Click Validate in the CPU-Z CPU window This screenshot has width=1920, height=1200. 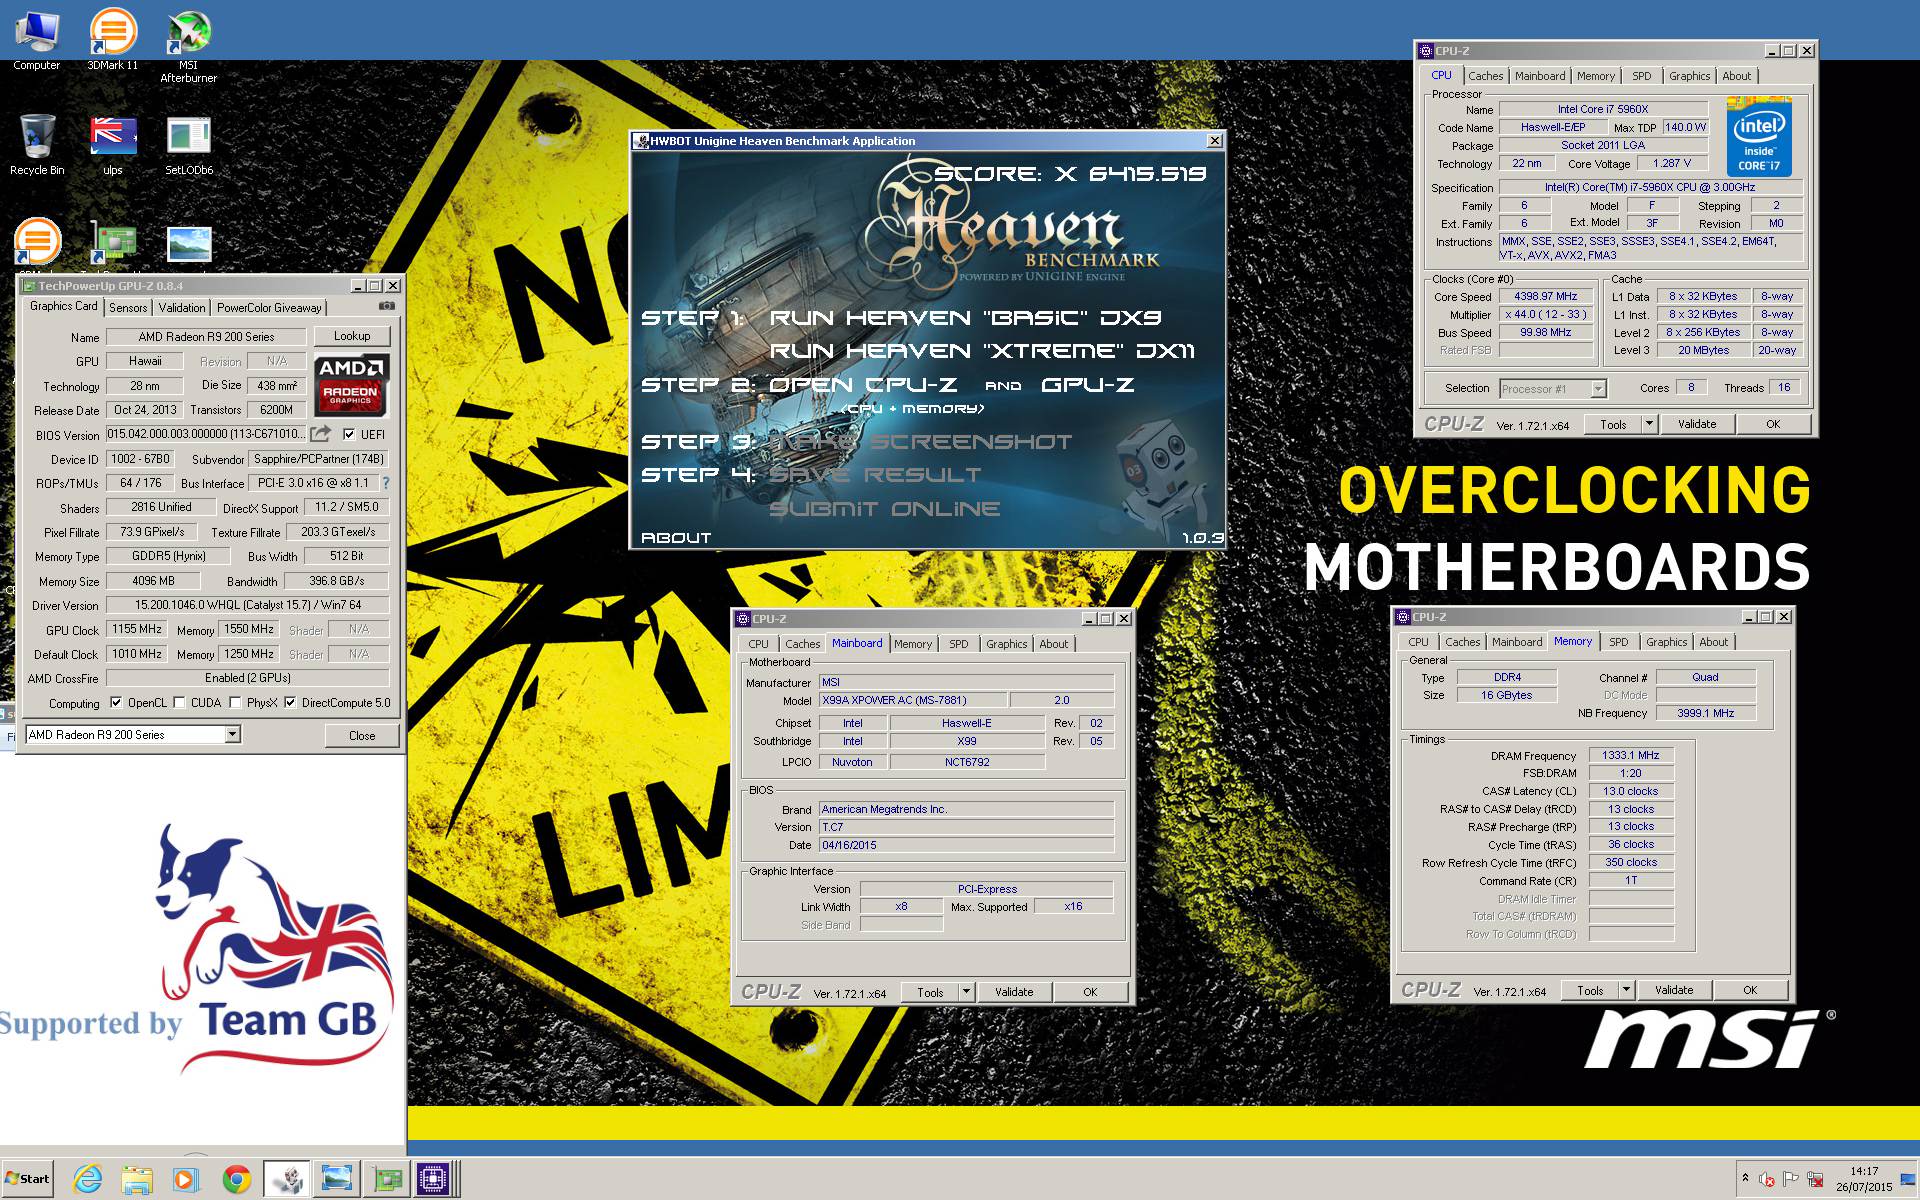pyautogui.click(x=1697, y=424)
